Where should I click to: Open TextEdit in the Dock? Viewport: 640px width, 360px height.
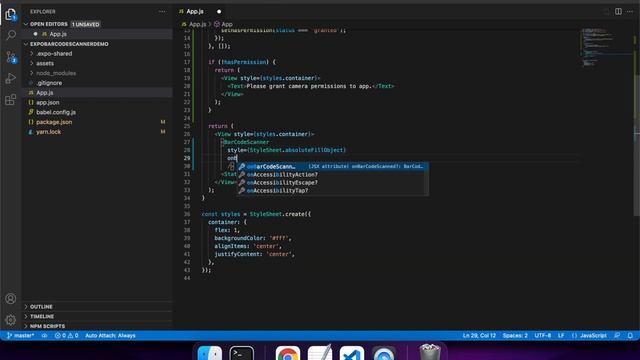coord(320,353)
